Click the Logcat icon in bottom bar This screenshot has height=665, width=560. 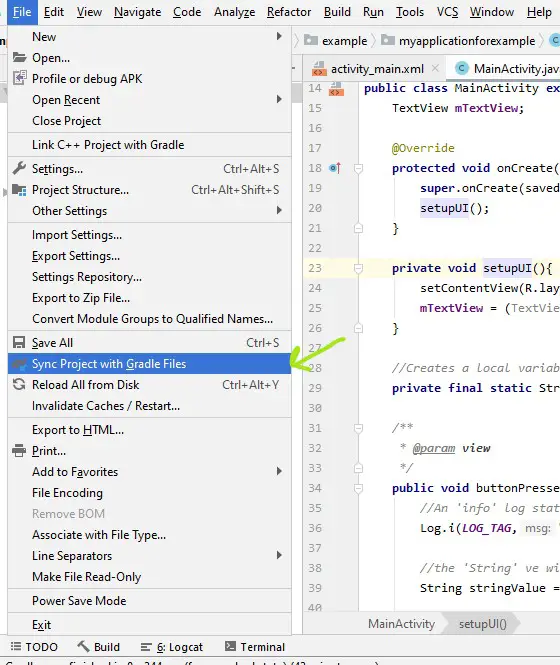pyautogui.click(x=146, y=647)
